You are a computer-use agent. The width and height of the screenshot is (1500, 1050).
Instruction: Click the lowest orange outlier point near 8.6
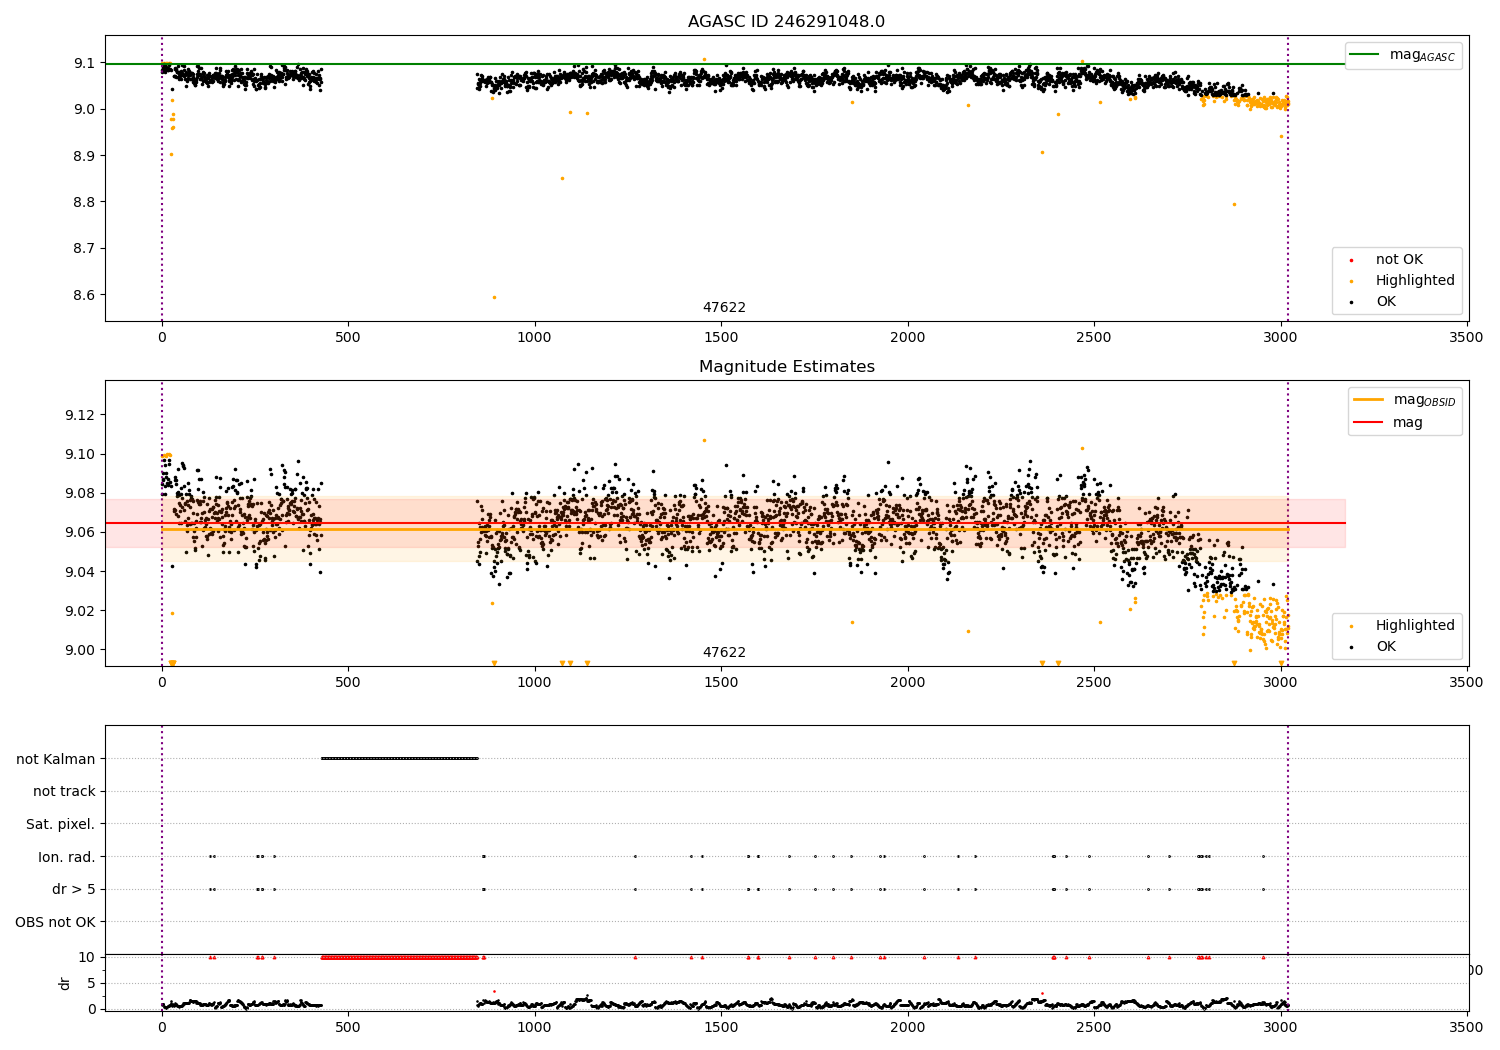[494, 297]
